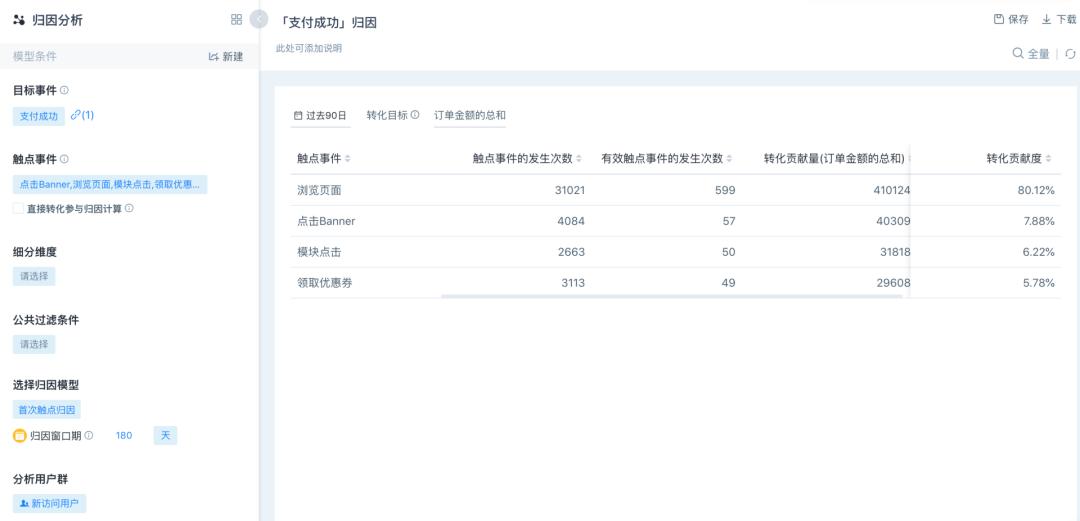Sort by 有效触点事件的发生次数 column

tap(667, 159)
